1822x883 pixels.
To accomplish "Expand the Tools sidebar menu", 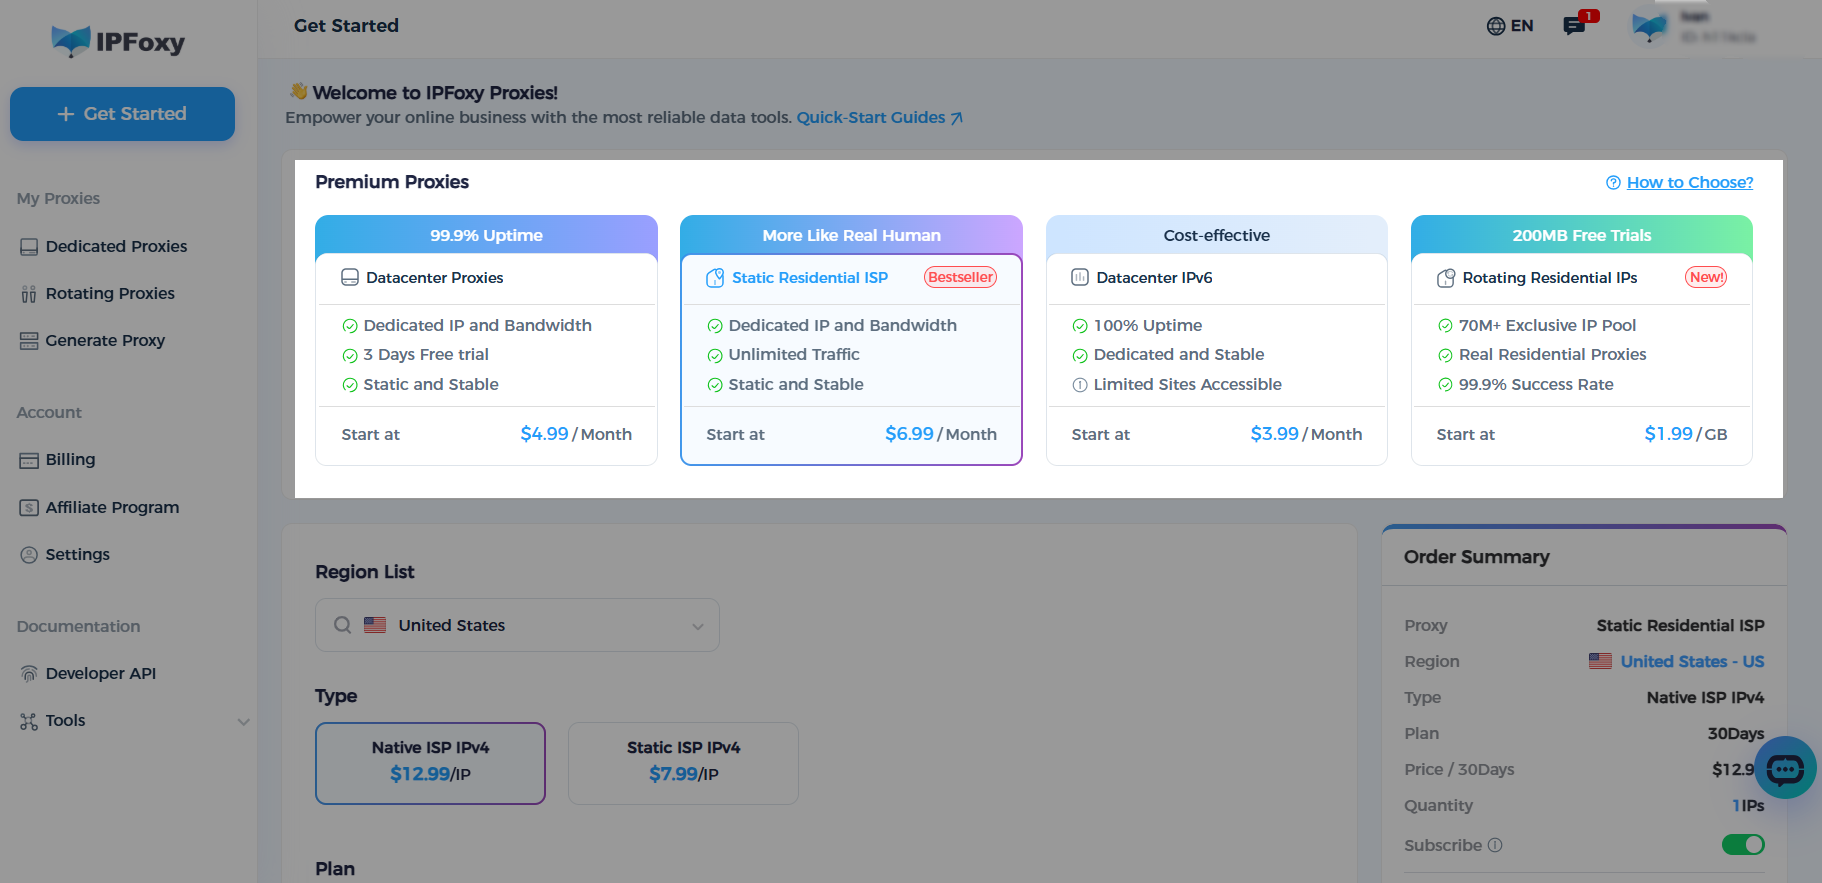I will coord(243,721).
